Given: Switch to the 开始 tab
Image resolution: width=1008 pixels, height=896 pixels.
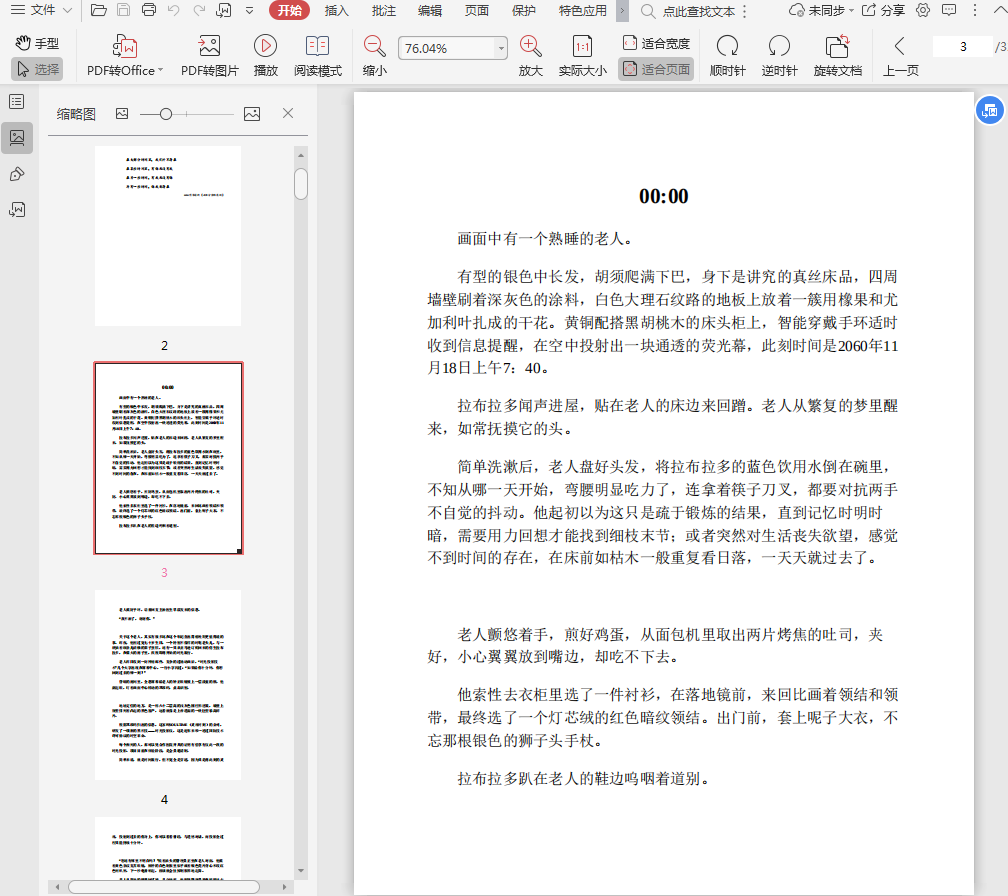Looking at the screenshot, I should point(289,10).
